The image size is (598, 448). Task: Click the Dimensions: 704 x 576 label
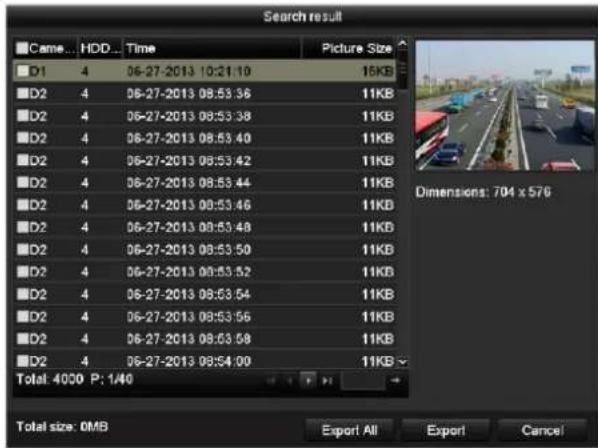coord(483,191)
